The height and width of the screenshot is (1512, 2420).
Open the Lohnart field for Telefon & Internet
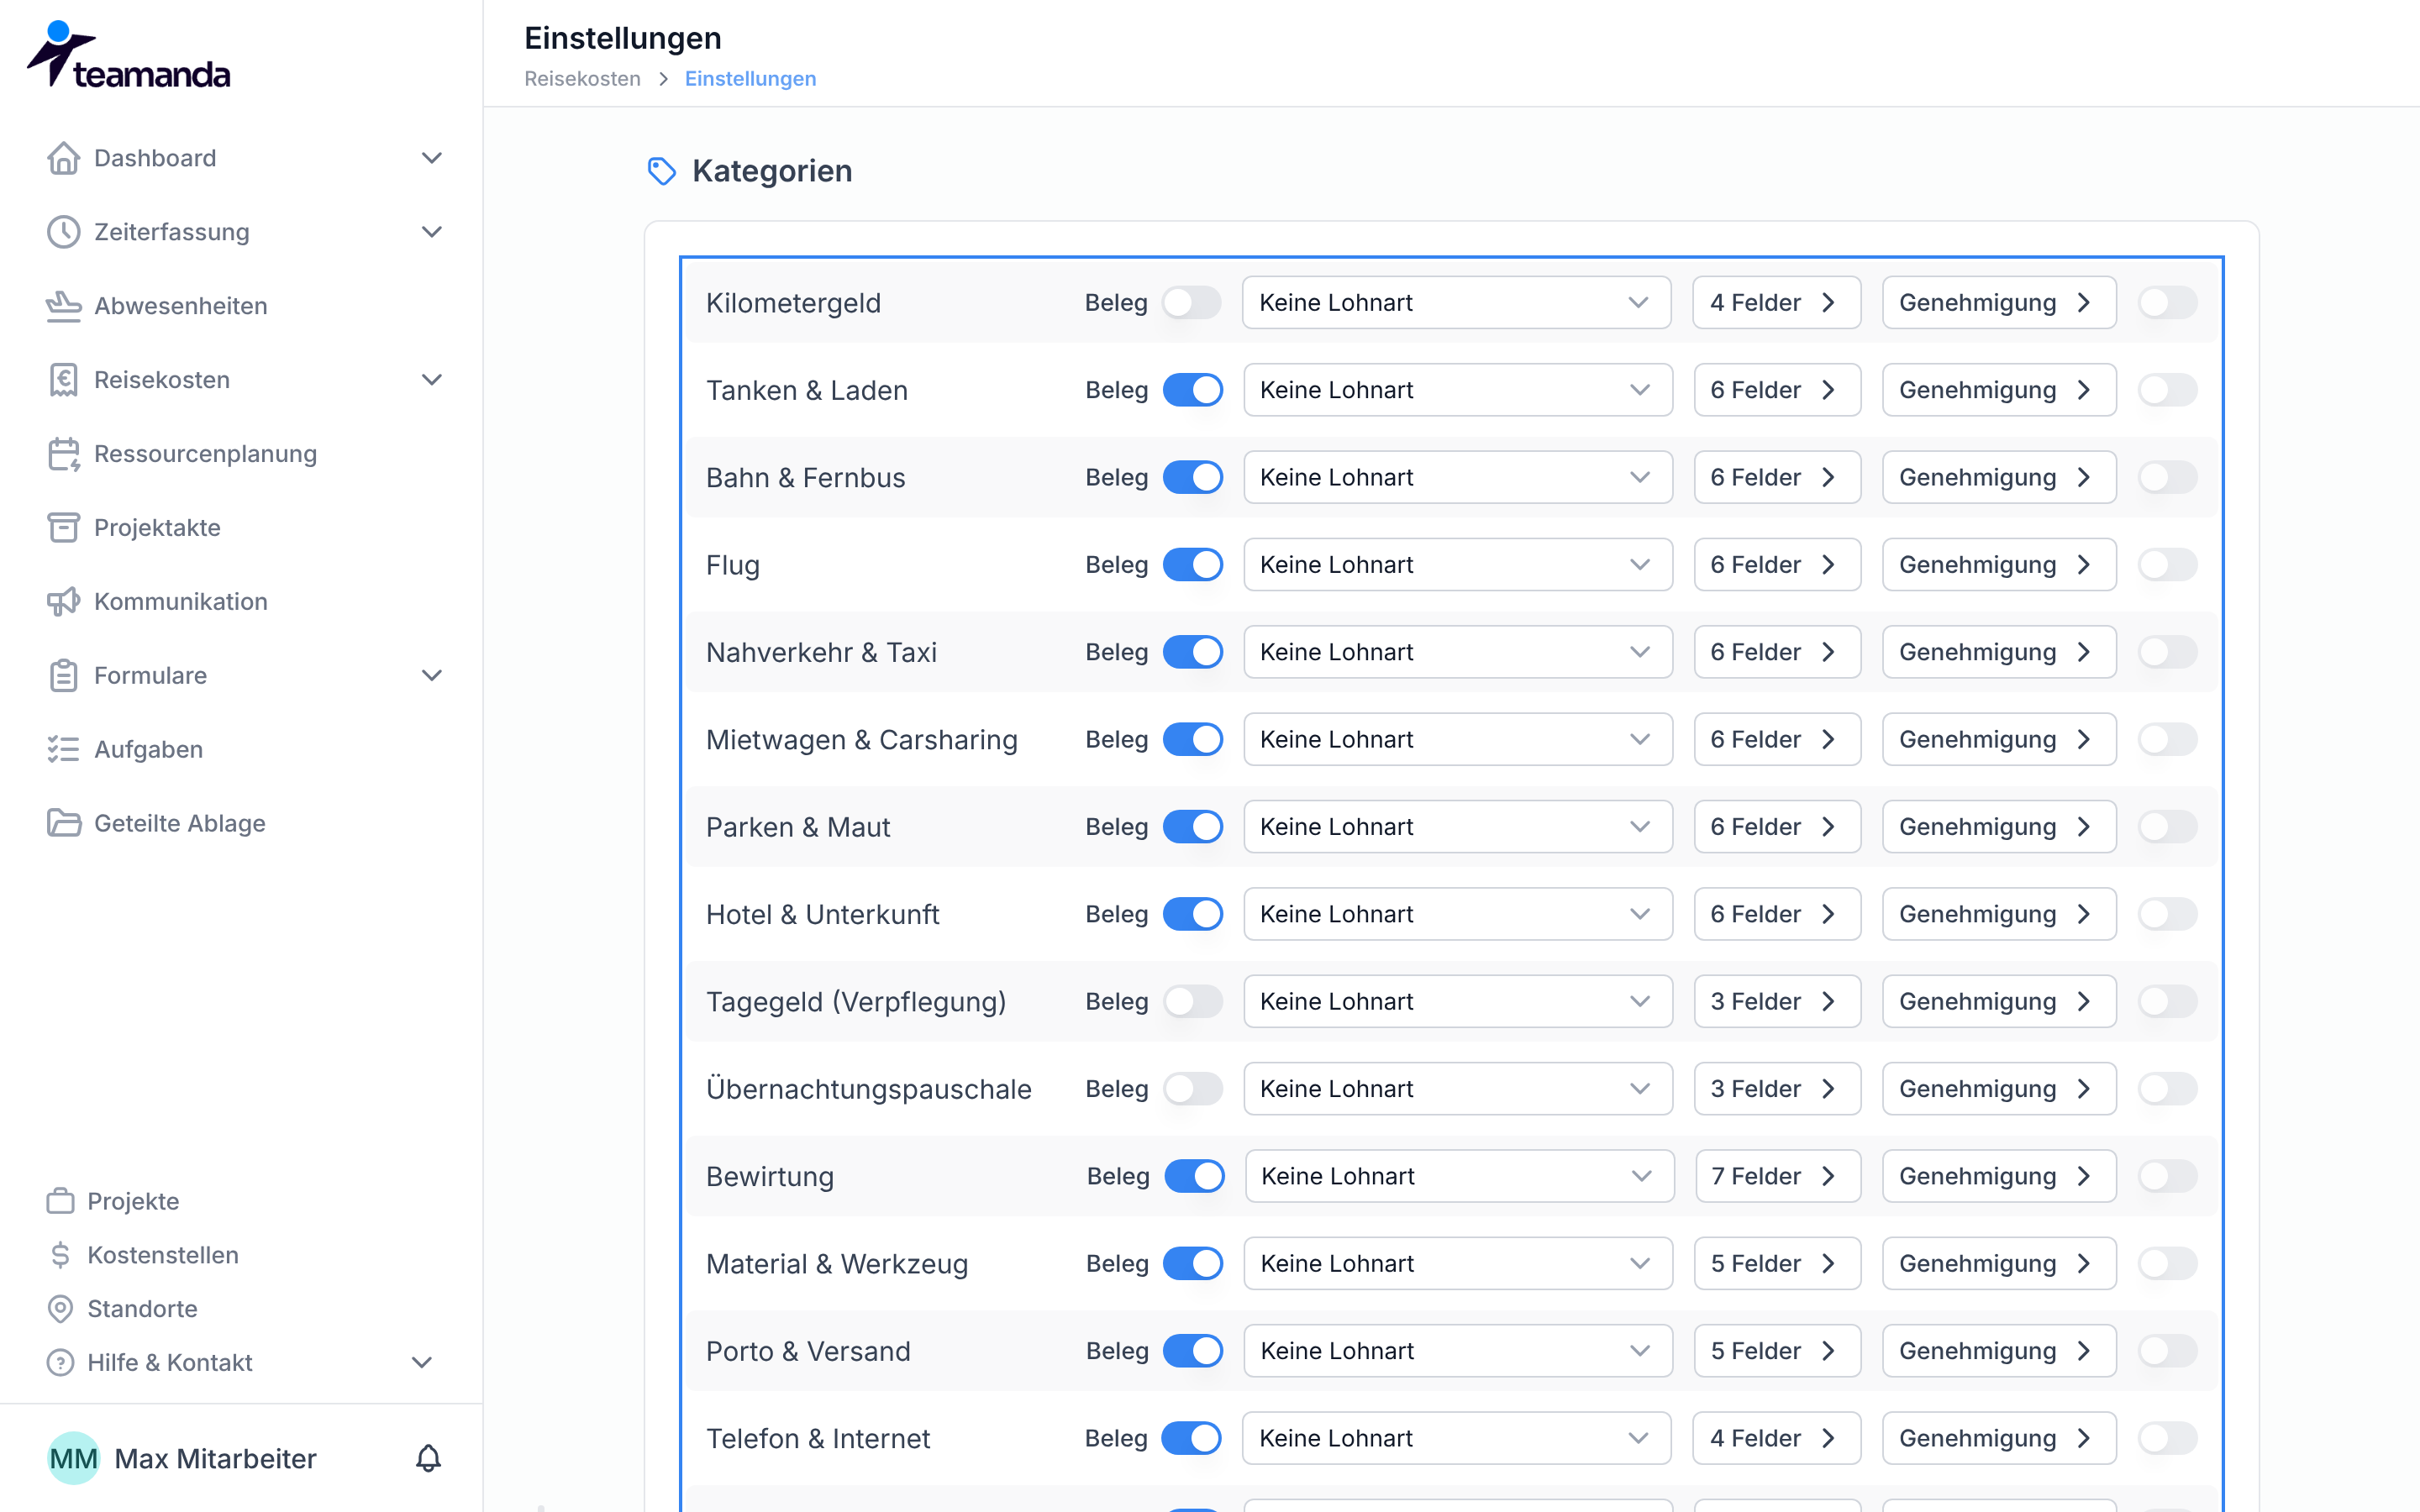(1456, 1439)
